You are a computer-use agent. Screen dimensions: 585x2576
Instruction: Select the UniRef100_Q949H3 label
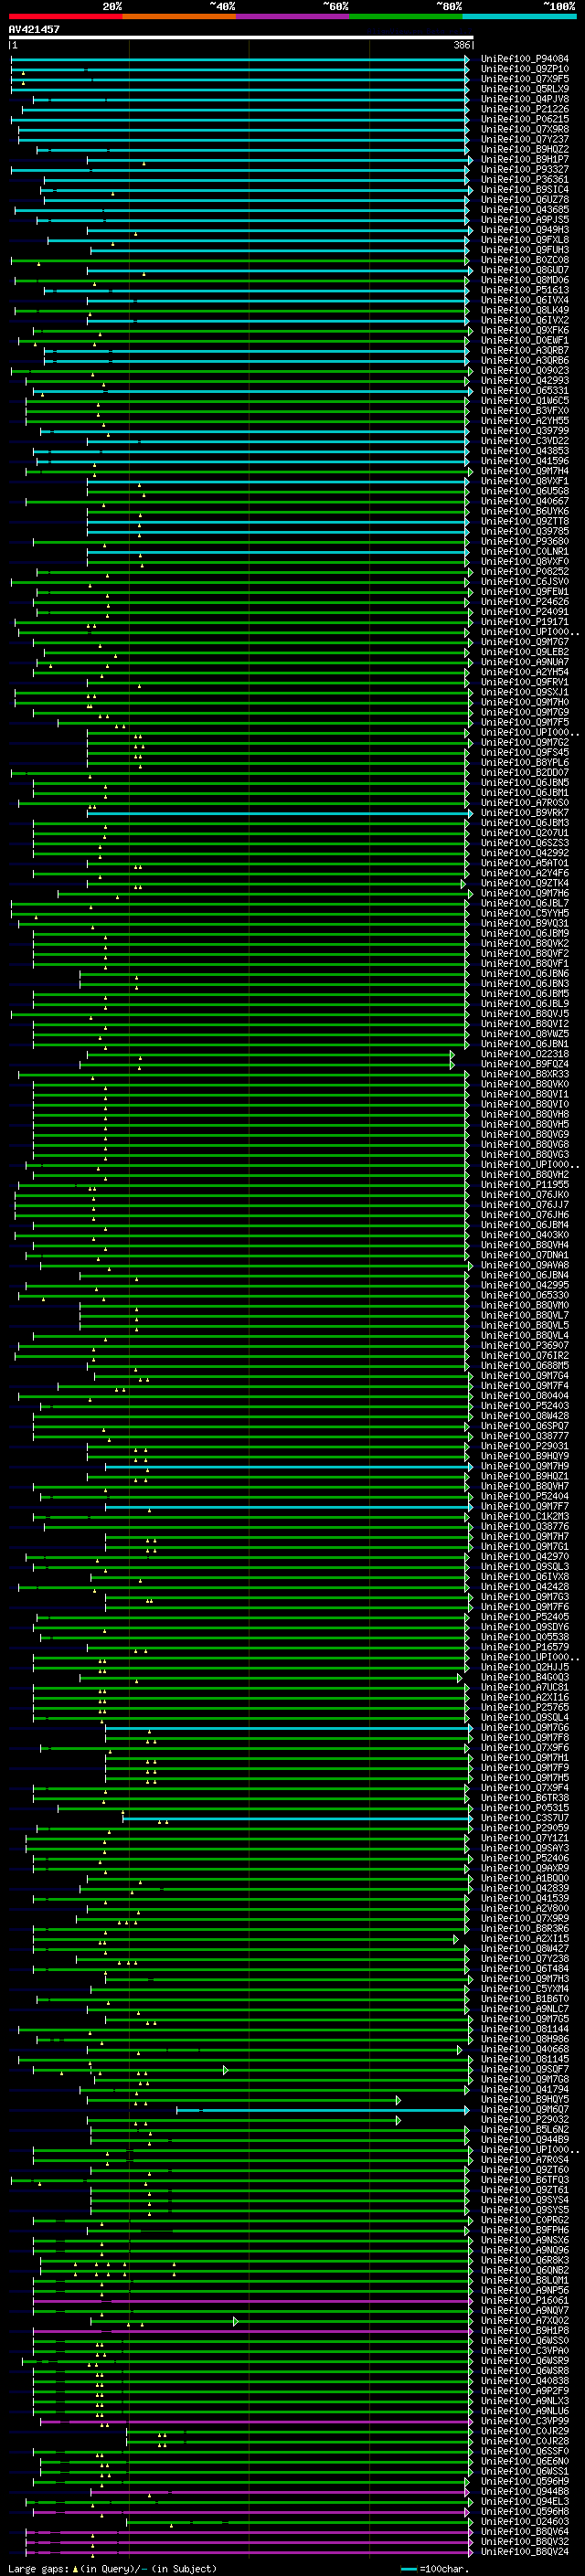click(525, 230)
